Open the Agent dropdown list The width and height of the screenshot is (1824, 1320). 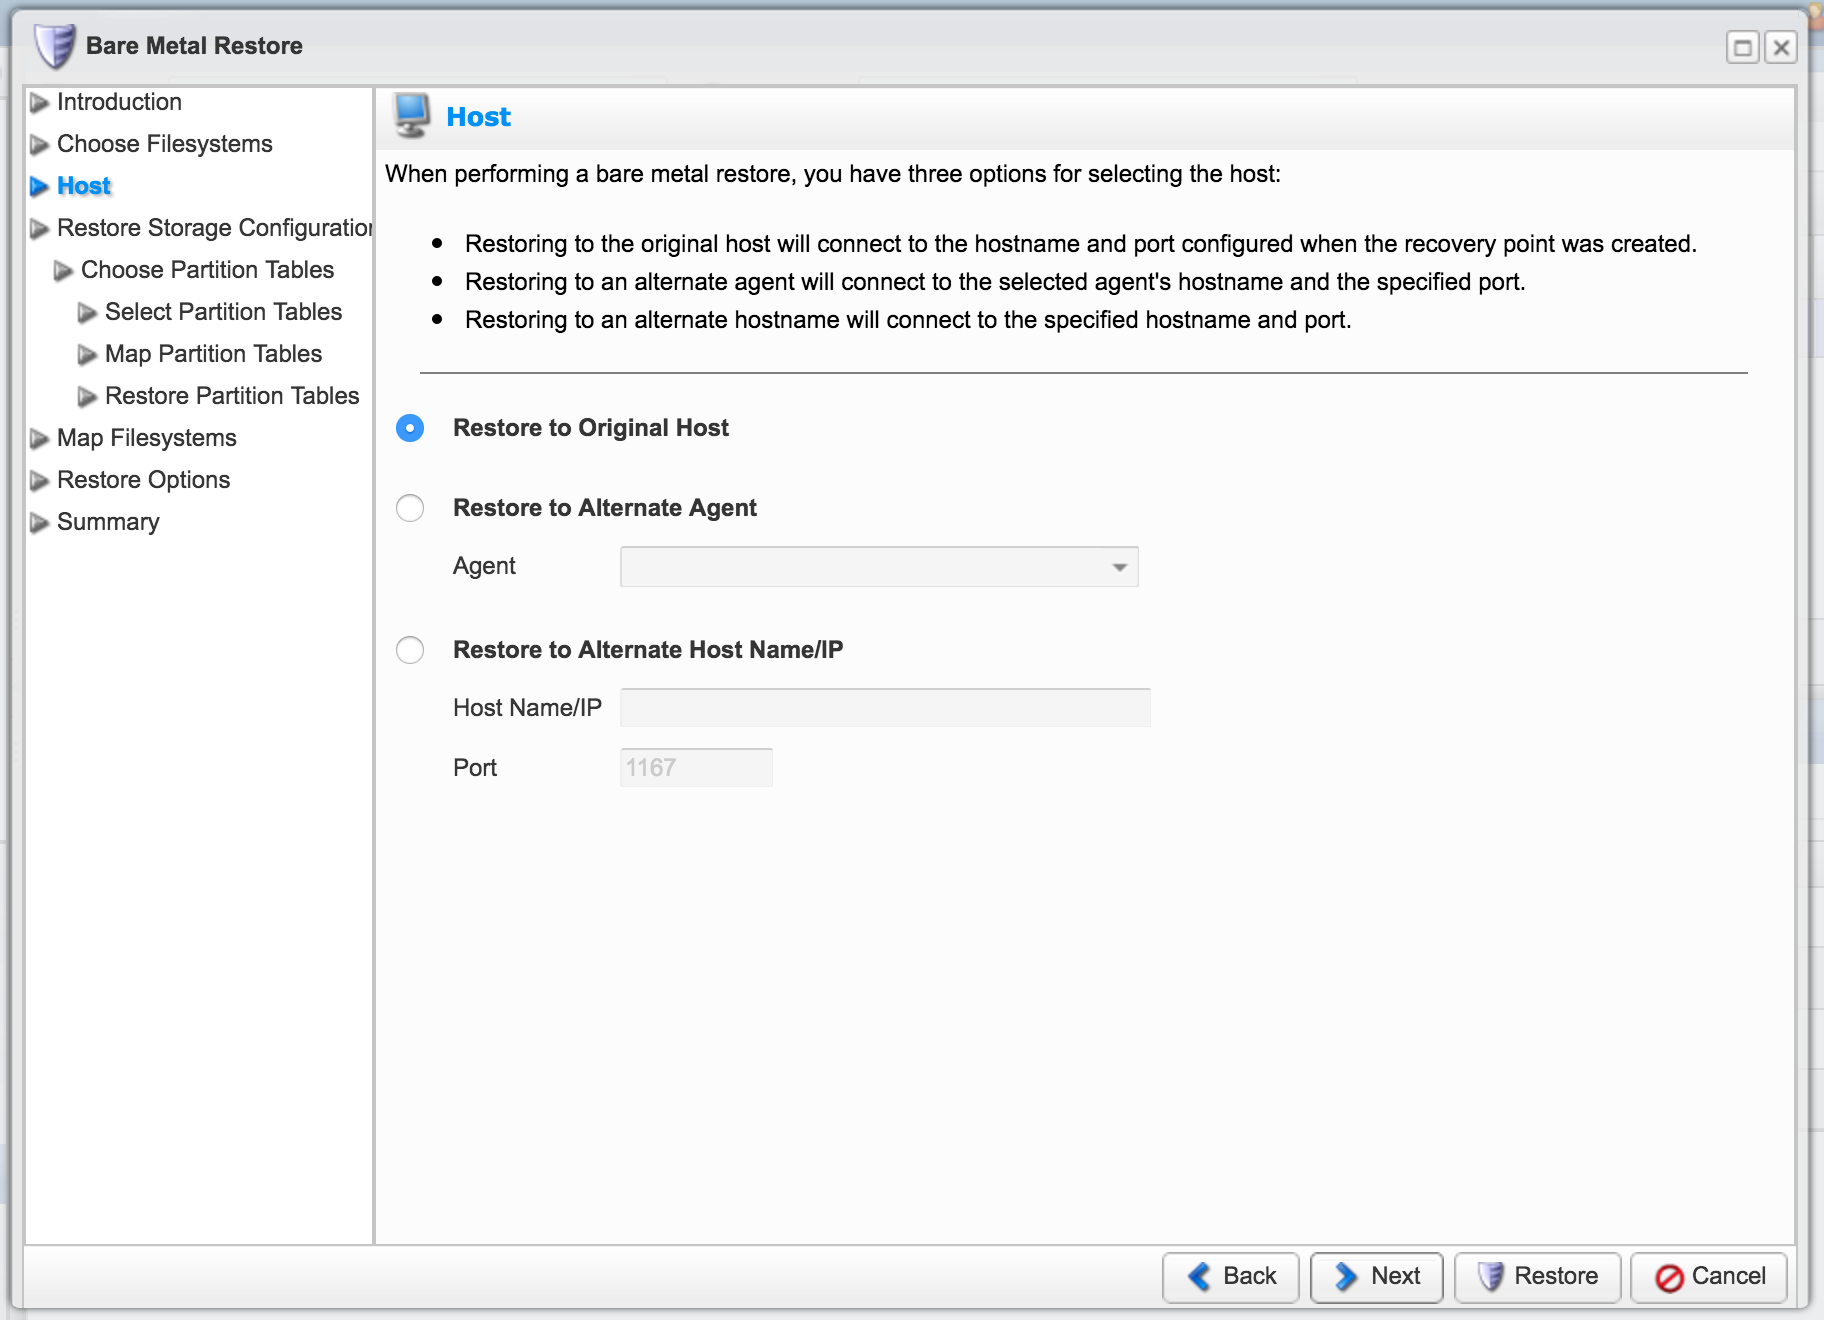click(1119, 567)
